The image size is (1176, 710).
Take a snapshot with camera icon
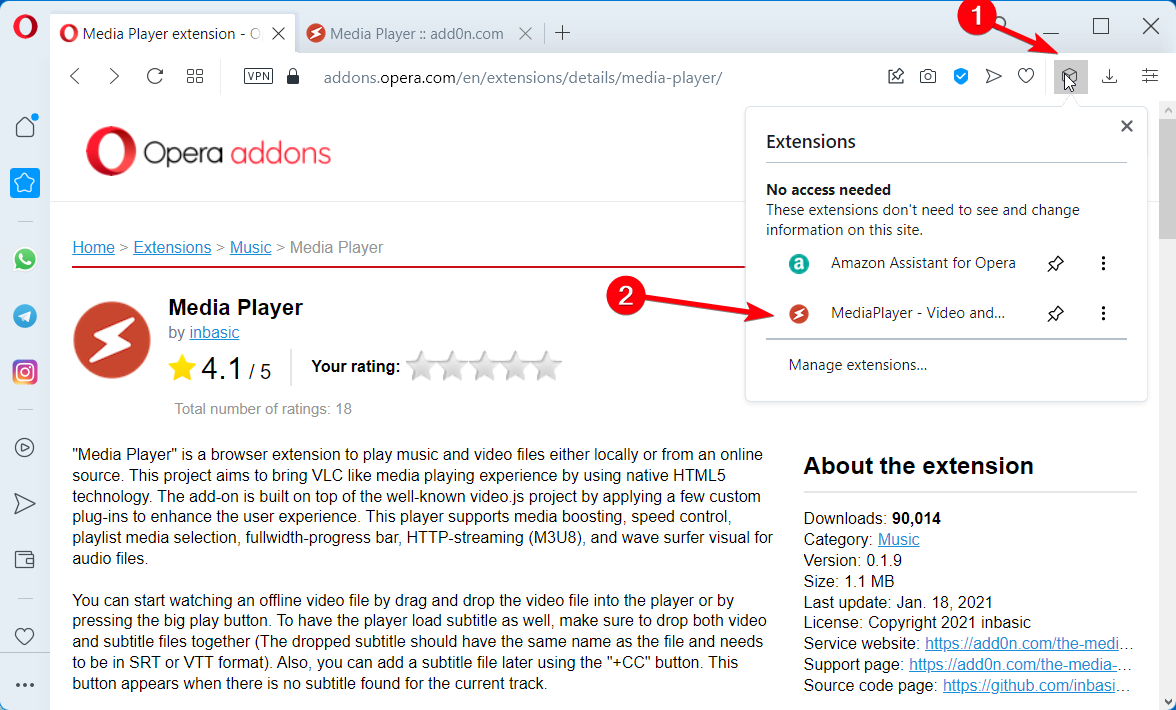click(928, 76)
